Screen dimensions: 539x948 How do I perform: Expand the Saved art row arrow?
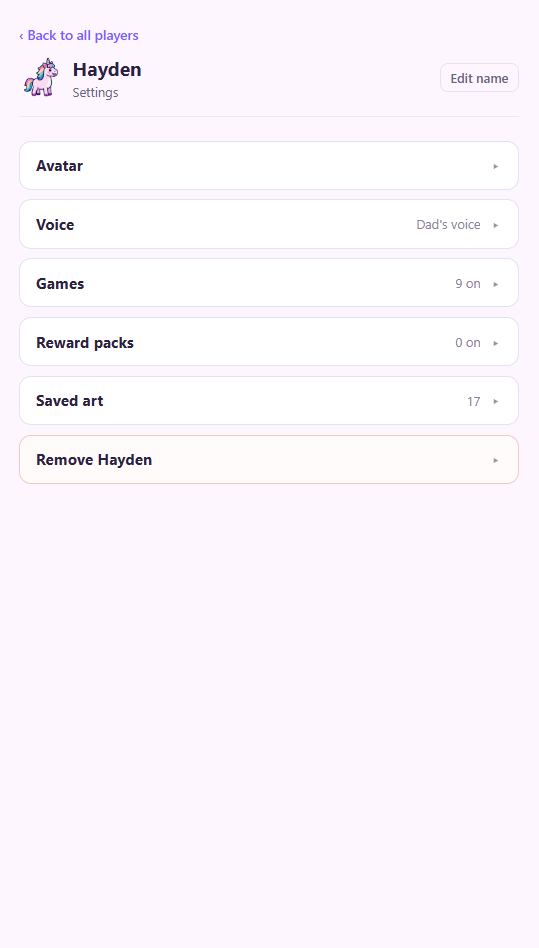click(x=495, y=401)
